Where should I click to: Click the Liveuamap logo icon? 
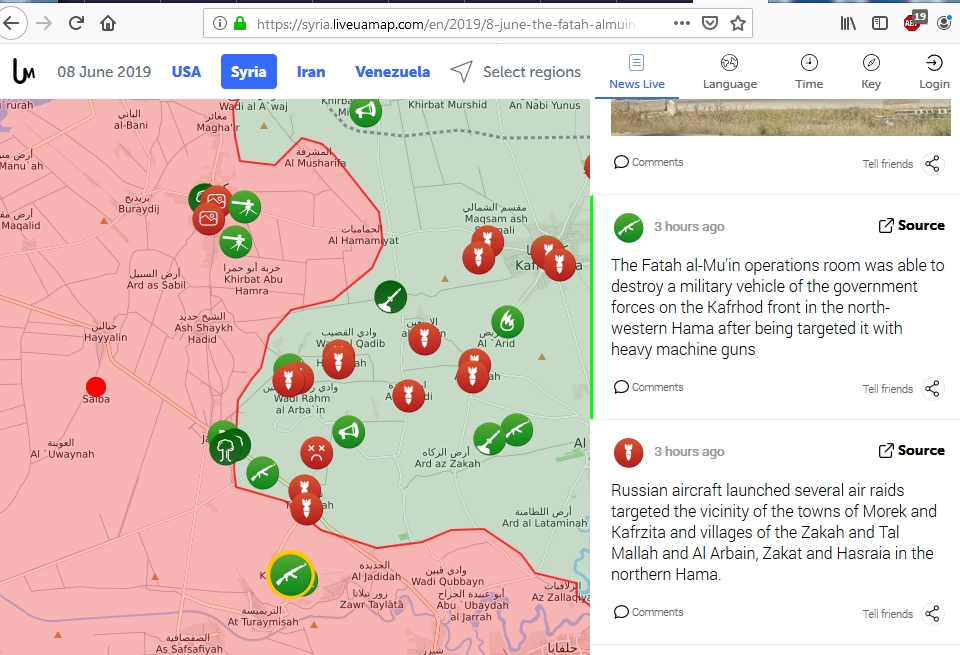[x=24, y=72]
